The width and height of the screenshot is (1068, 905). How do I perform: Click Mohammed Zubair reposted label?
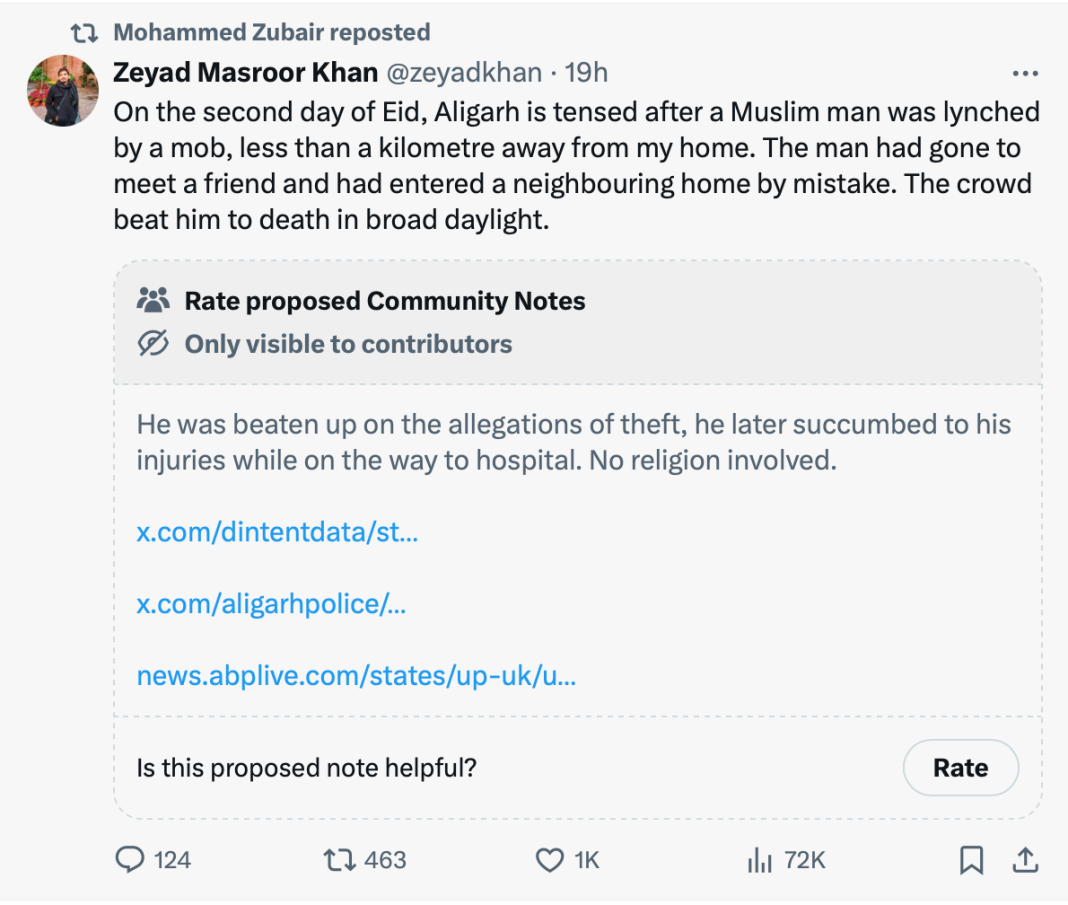click(272, 32)
